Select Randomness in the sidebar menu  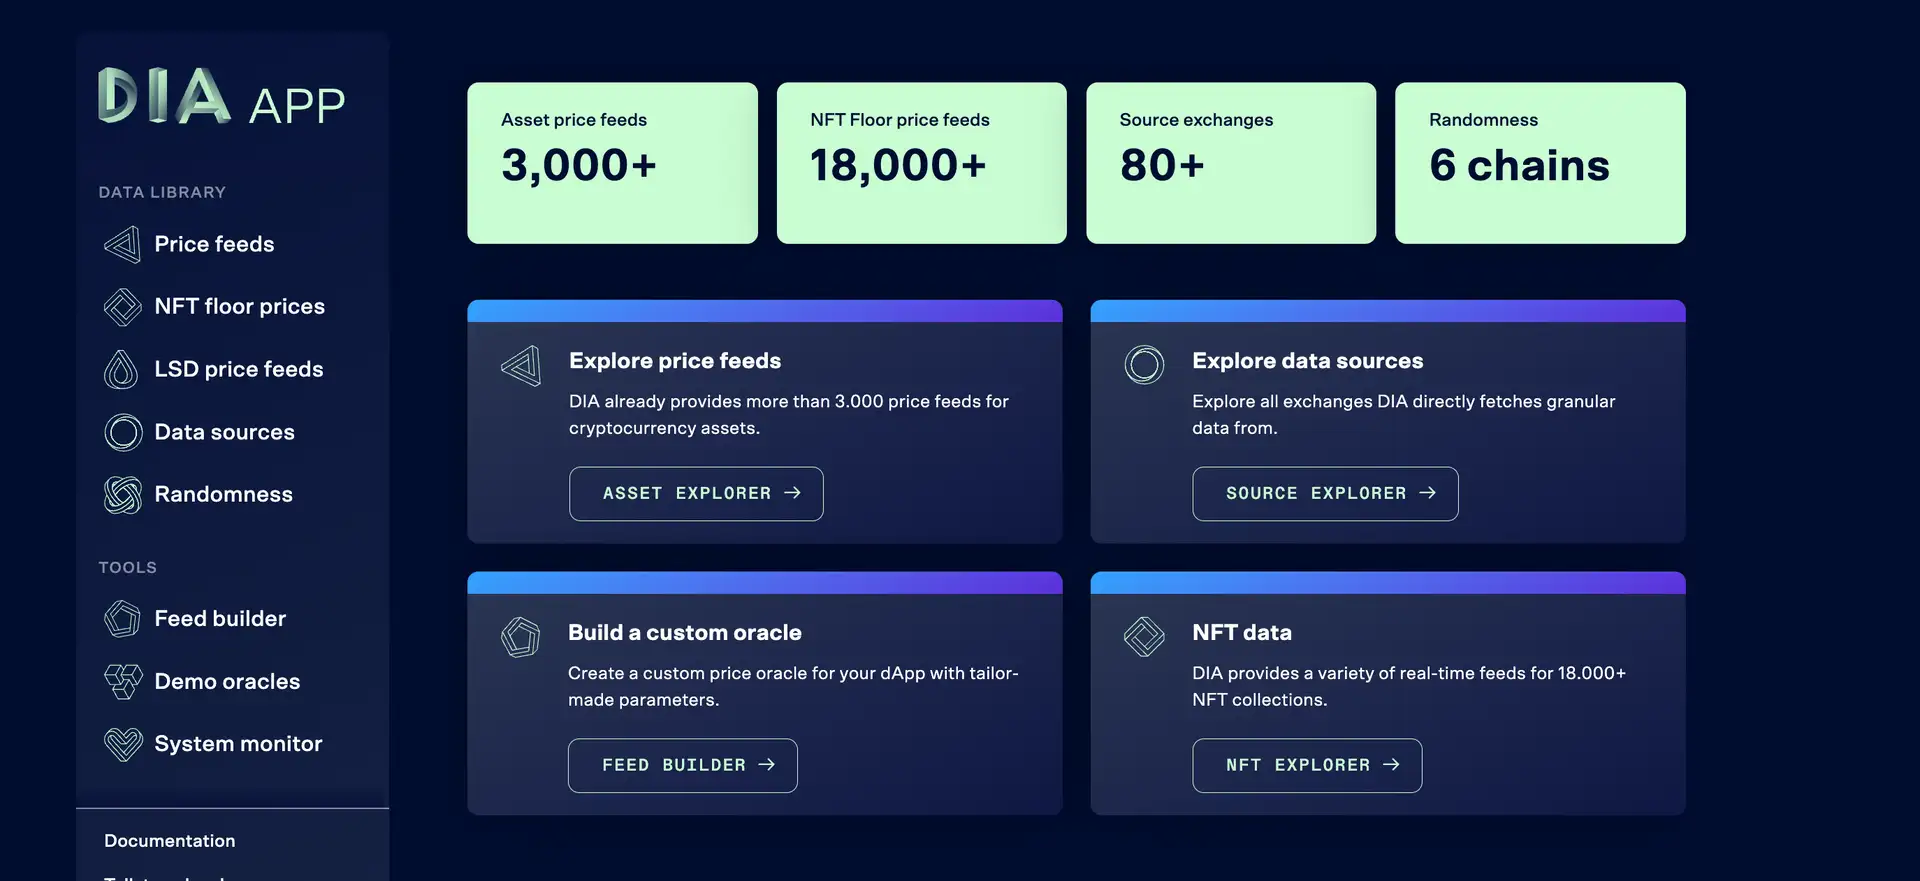coord(223,495)
